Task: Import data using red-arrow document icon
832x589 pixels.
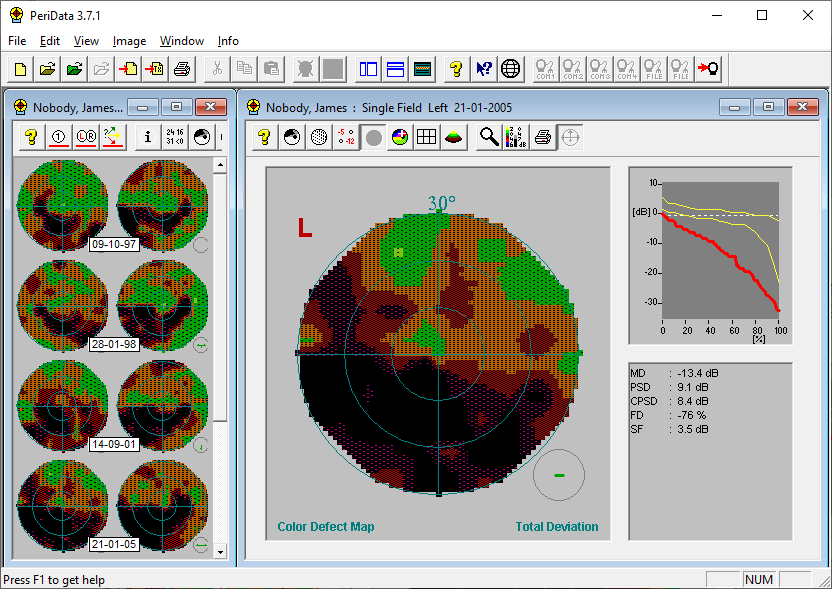Action: [x=128, y=69]
